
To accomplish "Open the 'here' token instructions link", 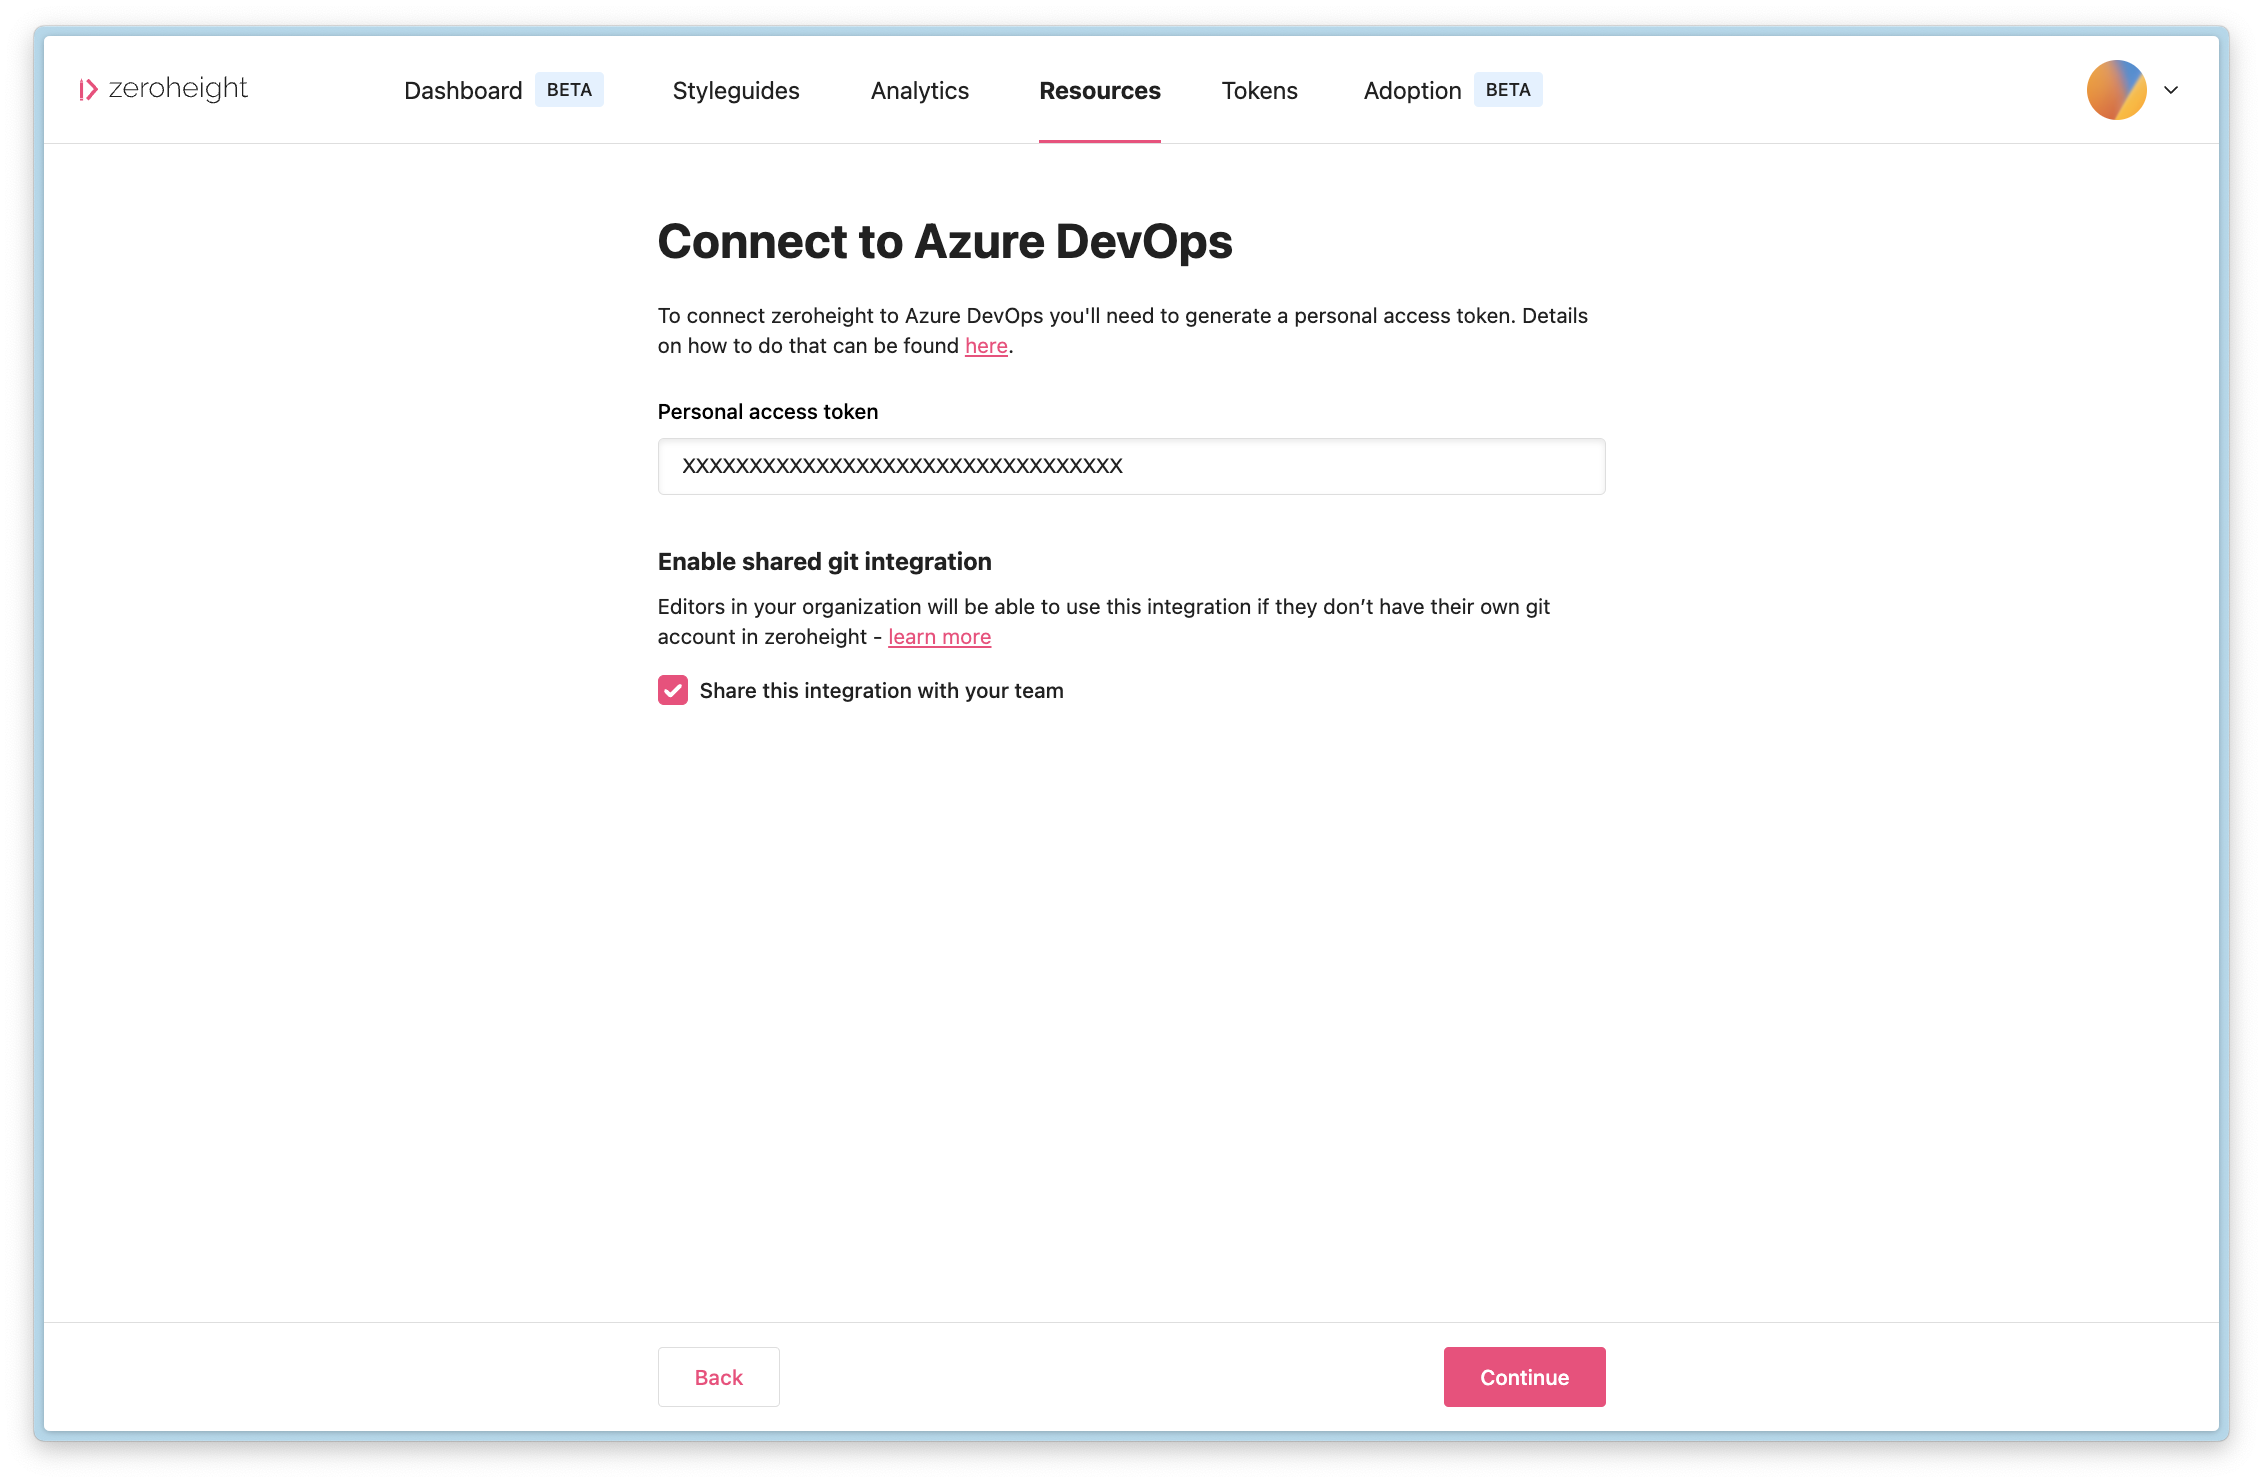I will tap(986, 346).
